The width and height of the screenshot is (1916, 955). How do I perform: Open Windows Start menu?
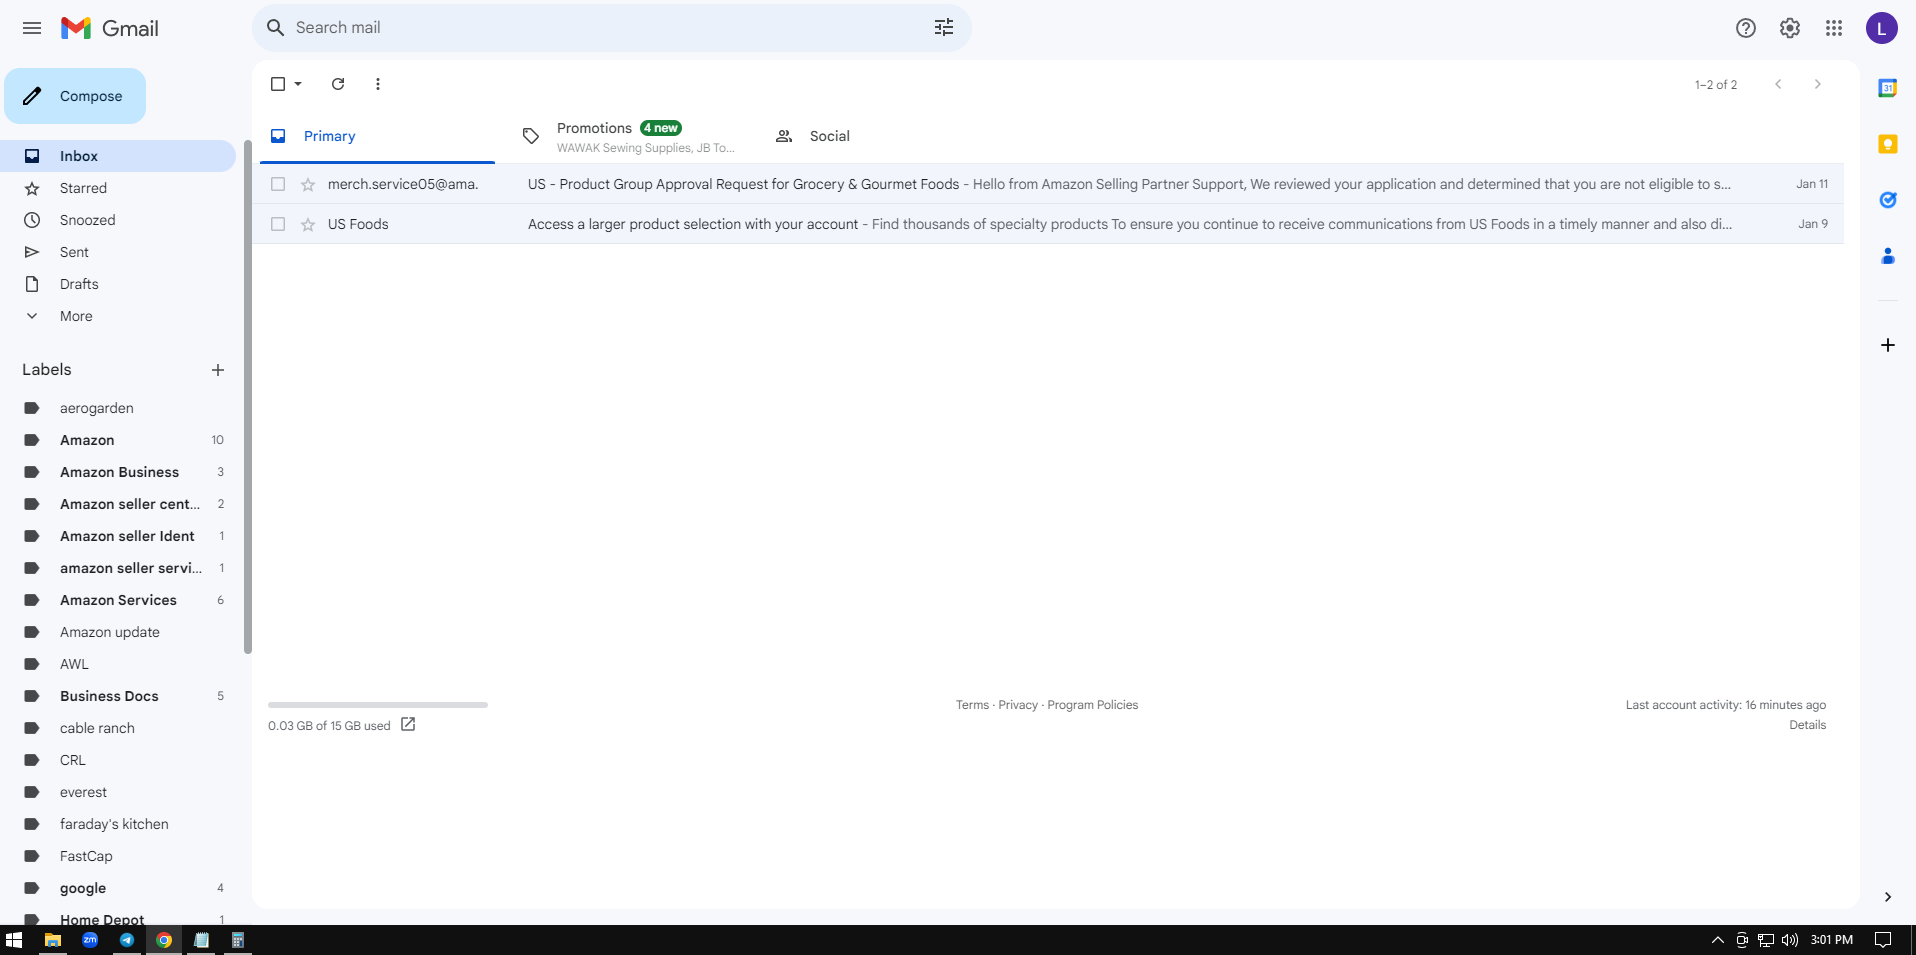pyautogui.click(x=14, y=940)
